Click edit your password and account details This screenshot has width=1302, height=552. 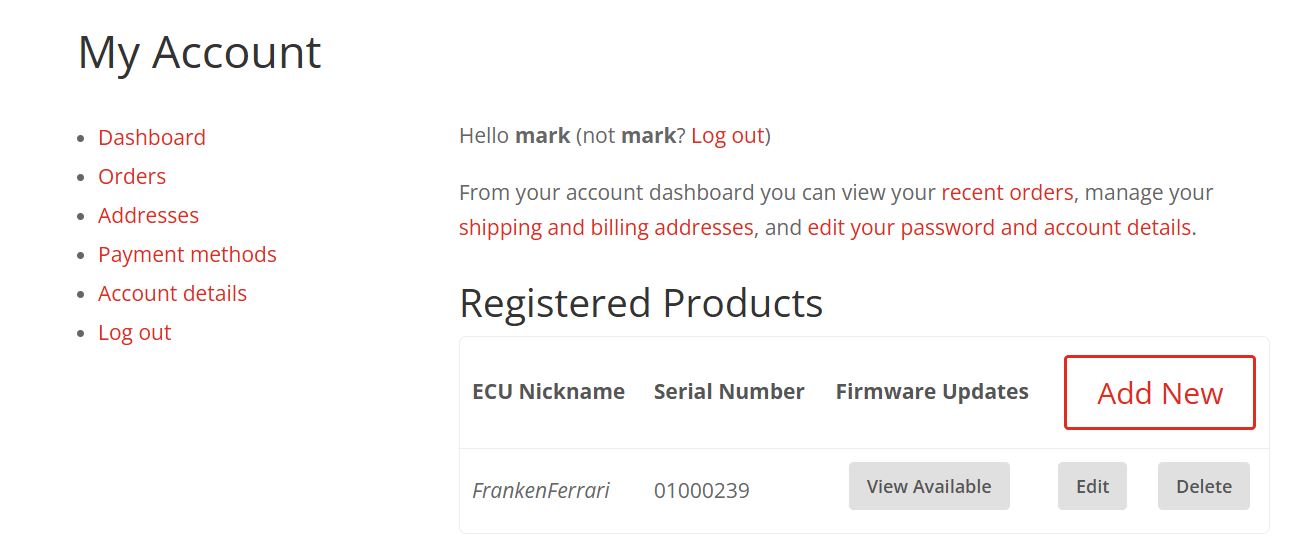[x=999, y=227]
